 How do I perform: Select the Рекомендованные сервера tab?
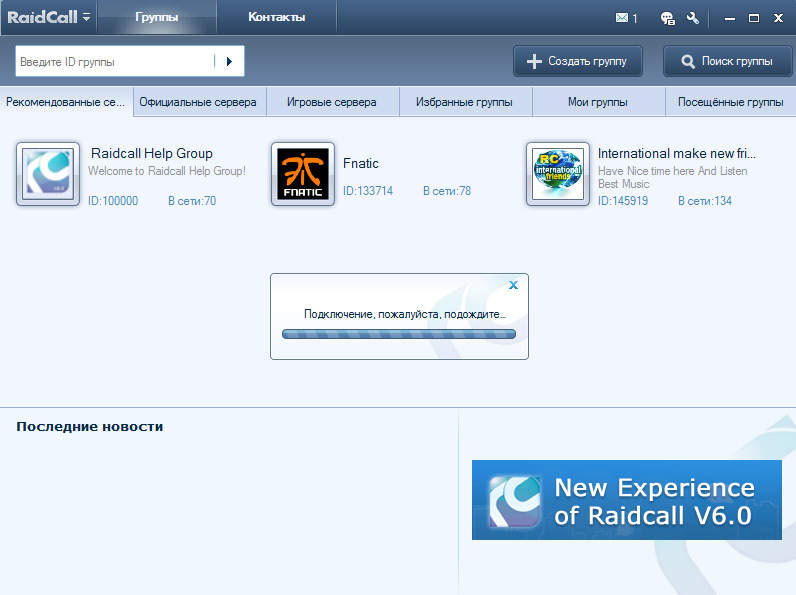[x=67, y=102]
